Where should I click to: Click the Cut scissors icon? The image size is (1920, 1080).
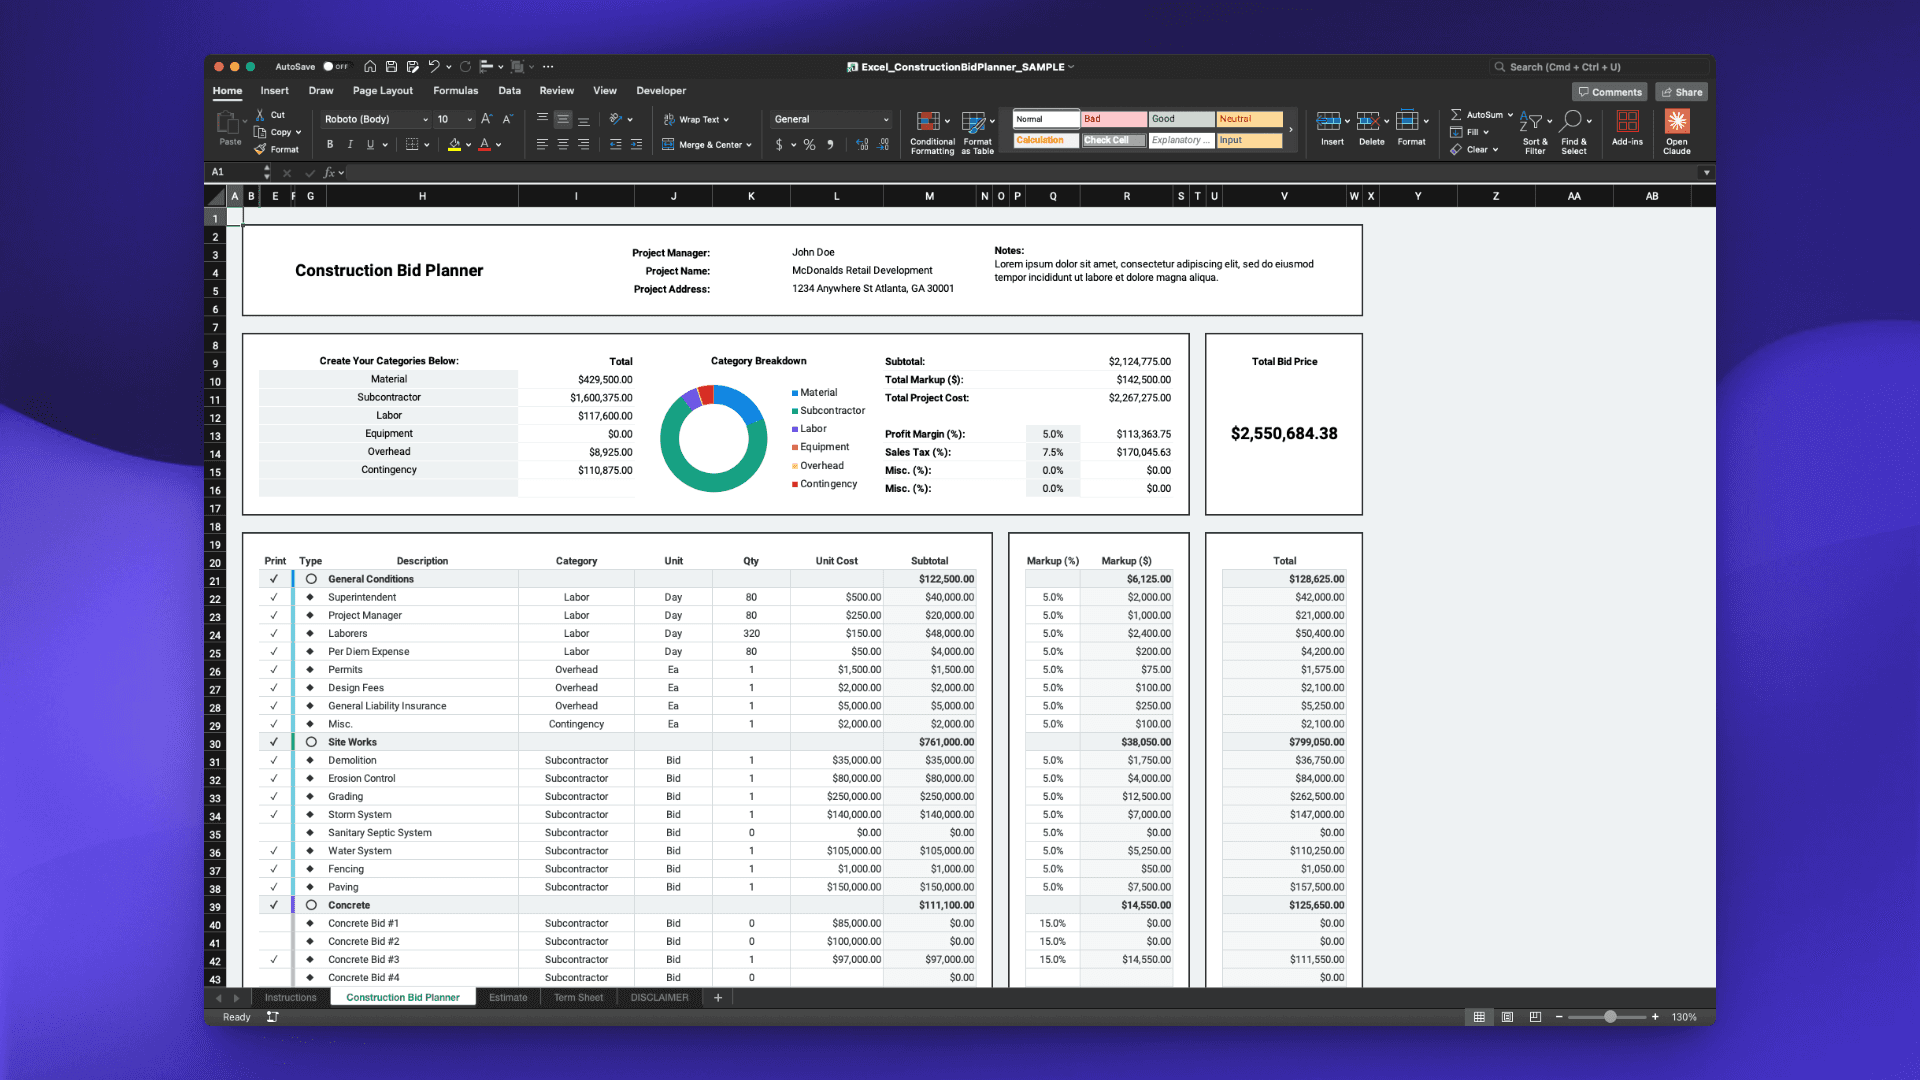tap(260, 115)
